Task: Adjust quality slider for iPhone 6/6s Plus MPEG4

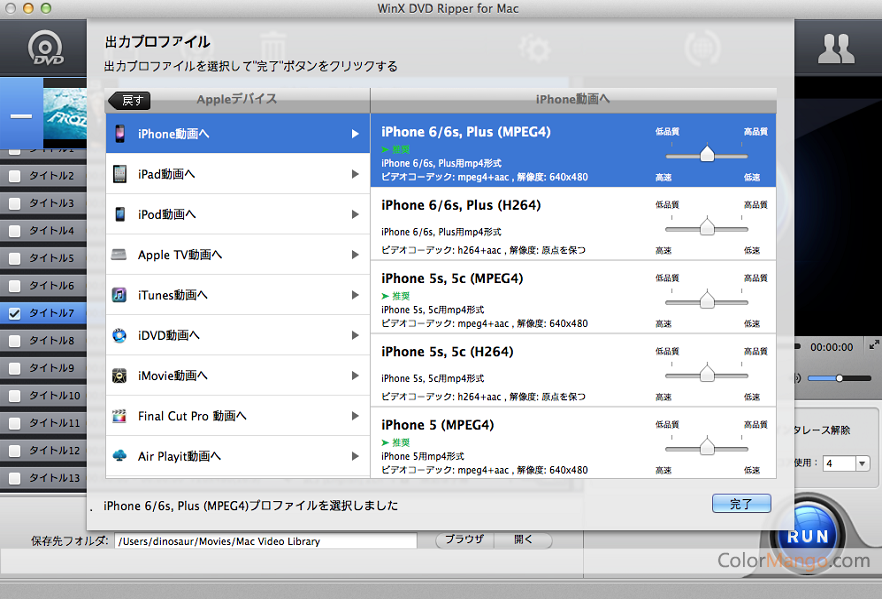Action: tap(707, 154)
